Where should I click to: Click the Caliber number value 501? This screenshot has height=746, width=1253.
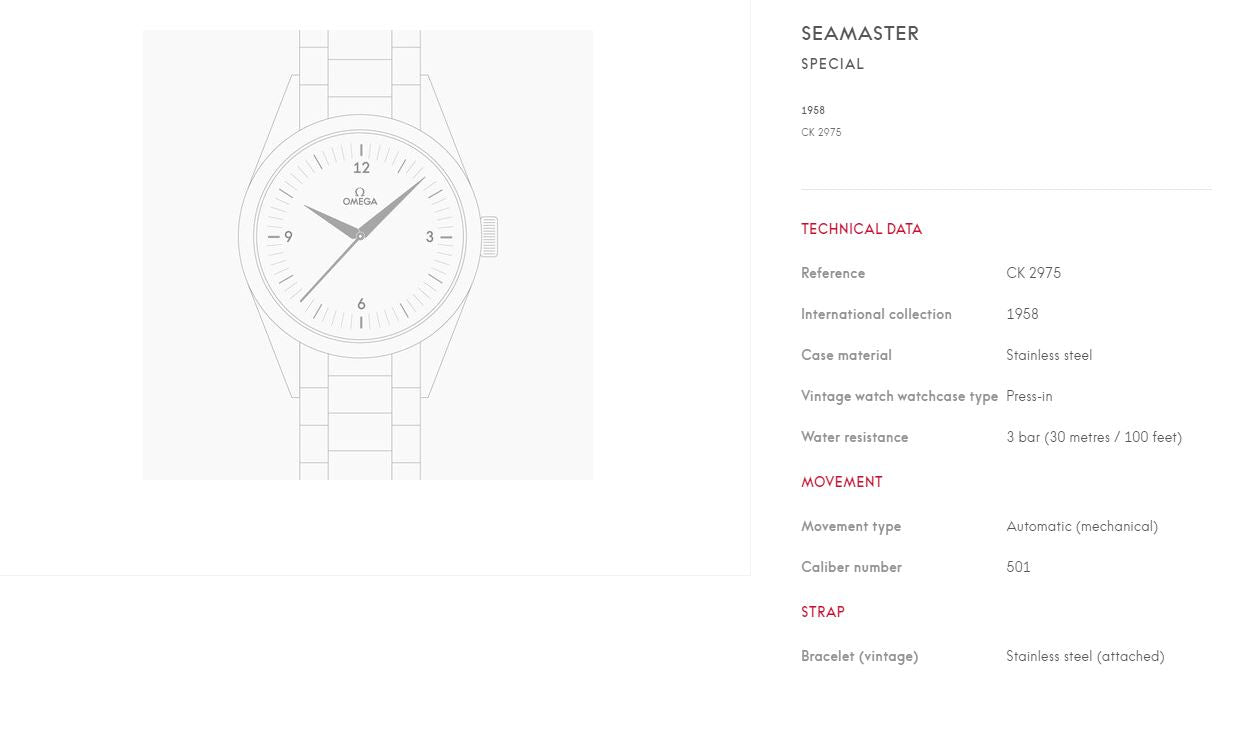(x=1018, y=567)
